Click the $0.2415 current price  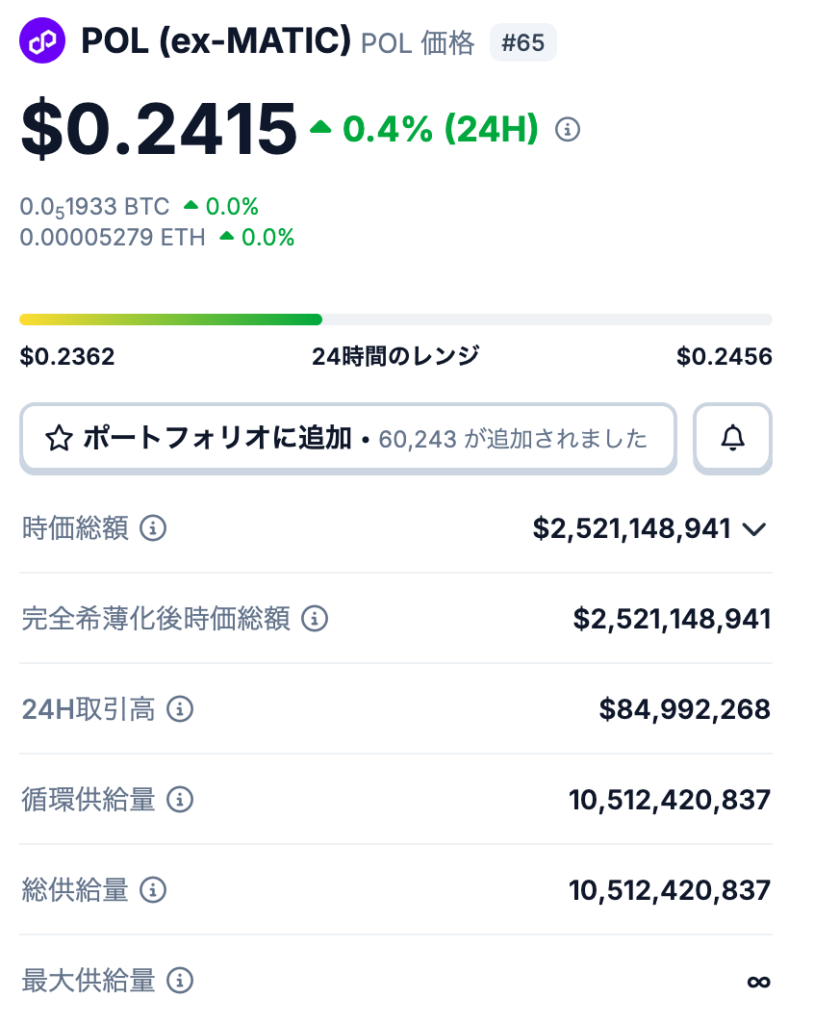pos(159,130)
